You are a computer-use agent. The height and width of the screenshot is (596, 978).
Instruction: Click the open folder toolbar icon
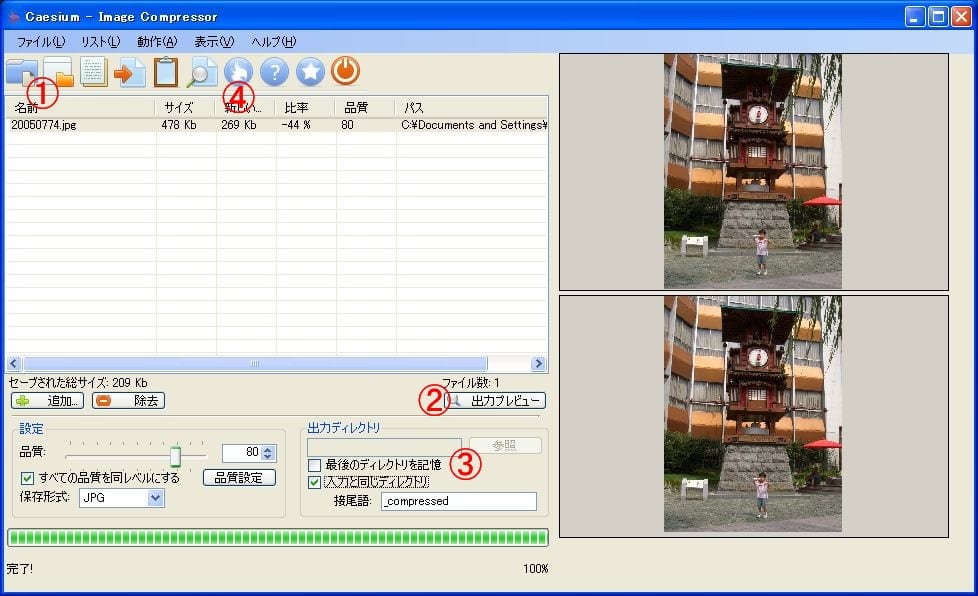coord(57,73)
